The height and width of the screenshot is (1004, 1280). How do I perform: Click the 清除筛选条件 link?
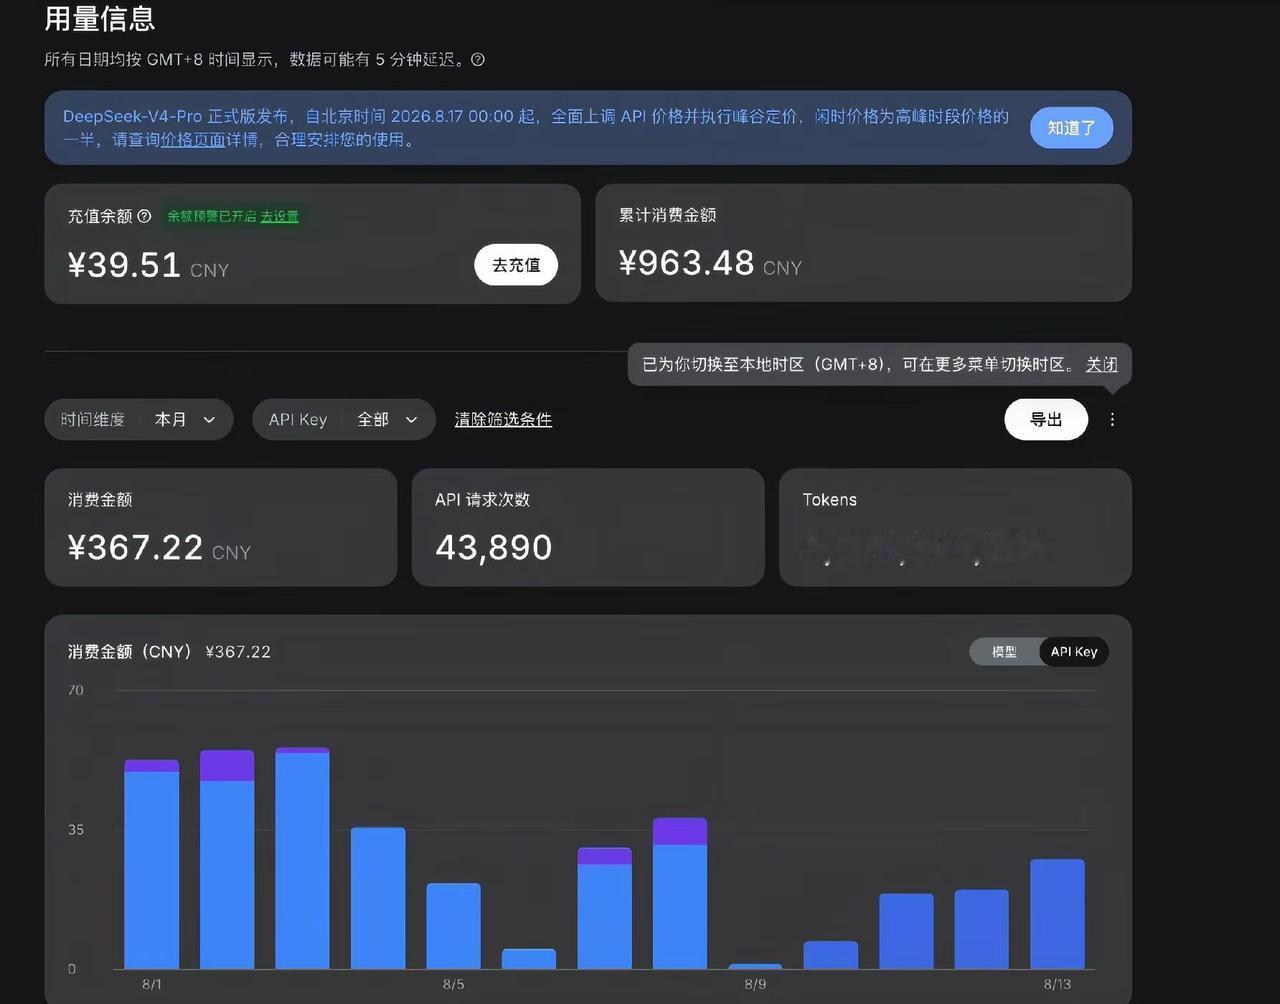click(x=503, y=420)
